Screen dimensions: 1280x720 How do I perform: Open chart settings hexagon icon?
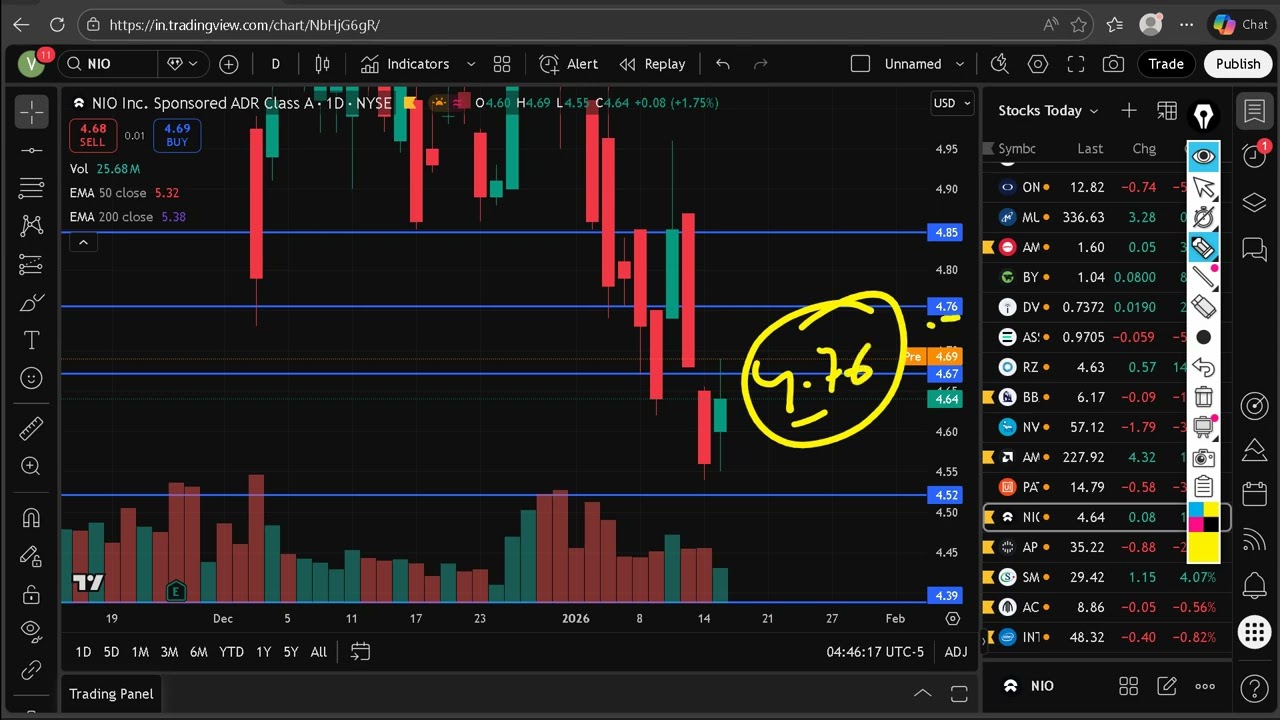point(1038,64)
